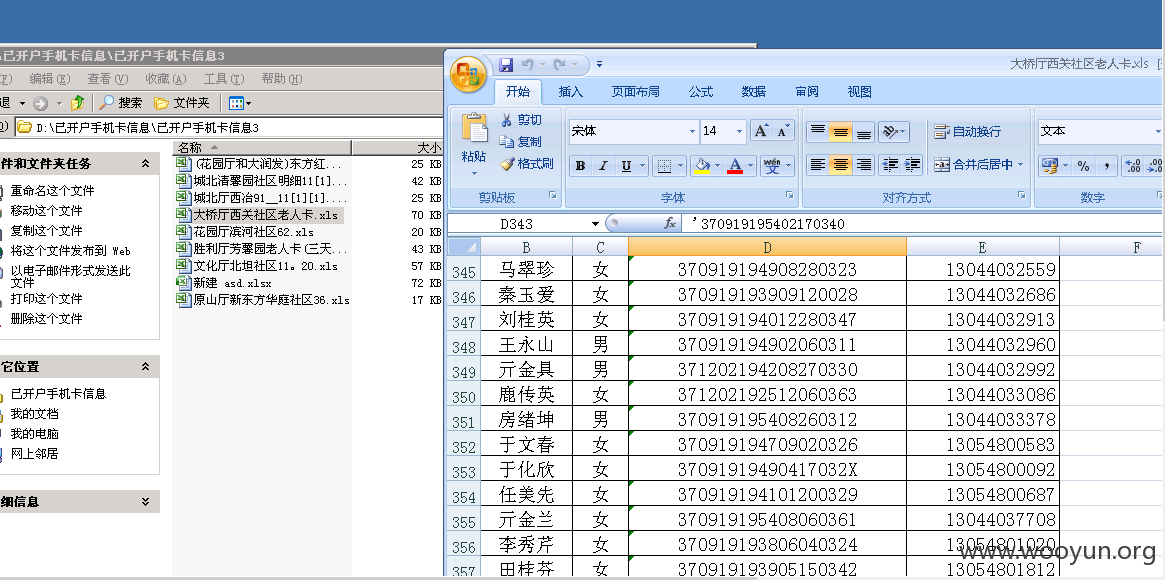The image size is (1165, 580).
Task: Click the select-all corner of the sheet
Action: 464,247
